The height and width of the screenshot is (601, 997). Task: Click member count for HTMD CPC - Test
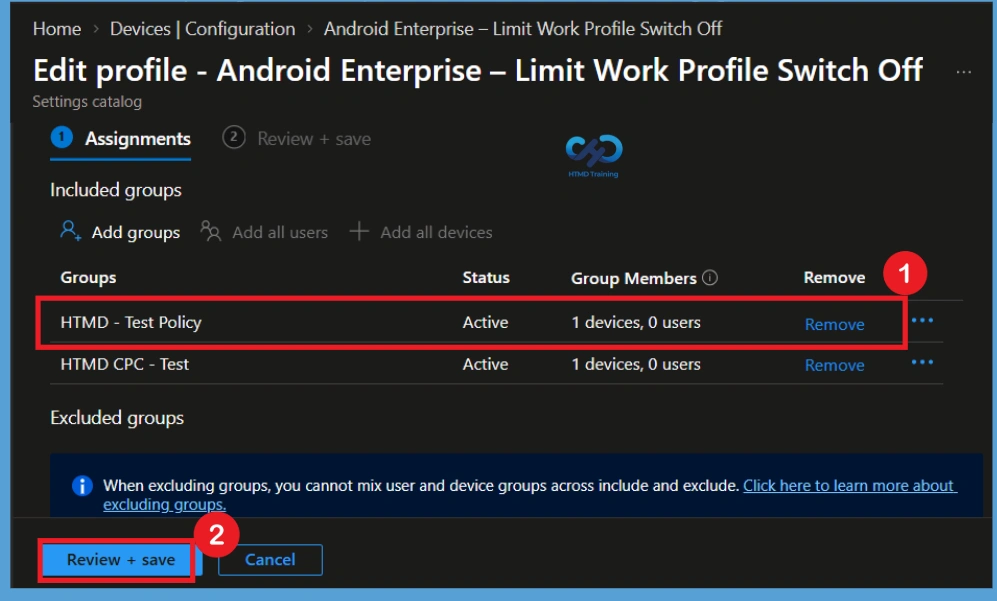[636, 364]
